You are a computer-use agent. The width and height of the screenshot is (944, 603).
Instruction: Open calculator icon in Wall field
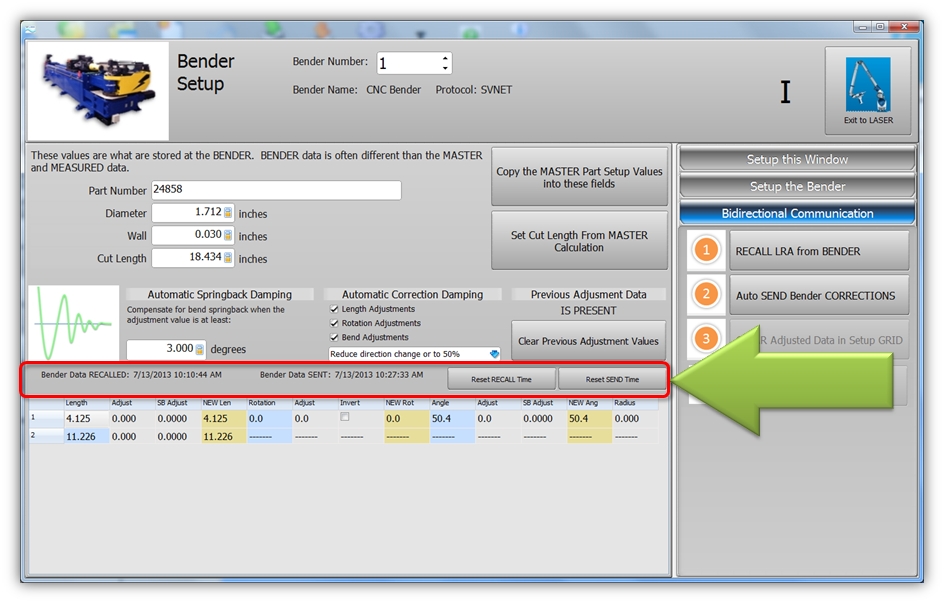[228, 236]
